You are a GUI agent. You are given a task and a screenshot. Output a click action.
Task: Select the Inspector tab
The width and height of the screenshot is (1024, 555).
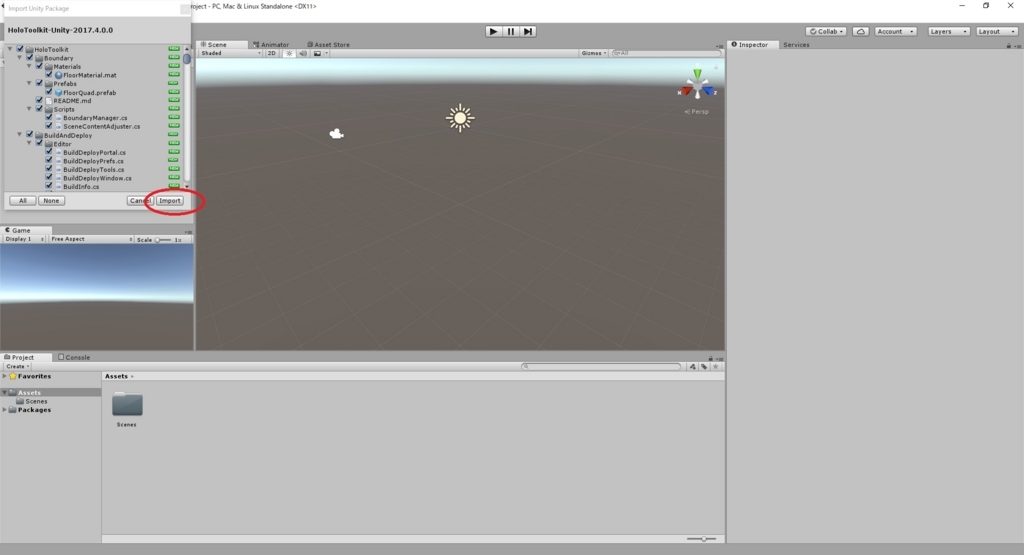[750, 44]
